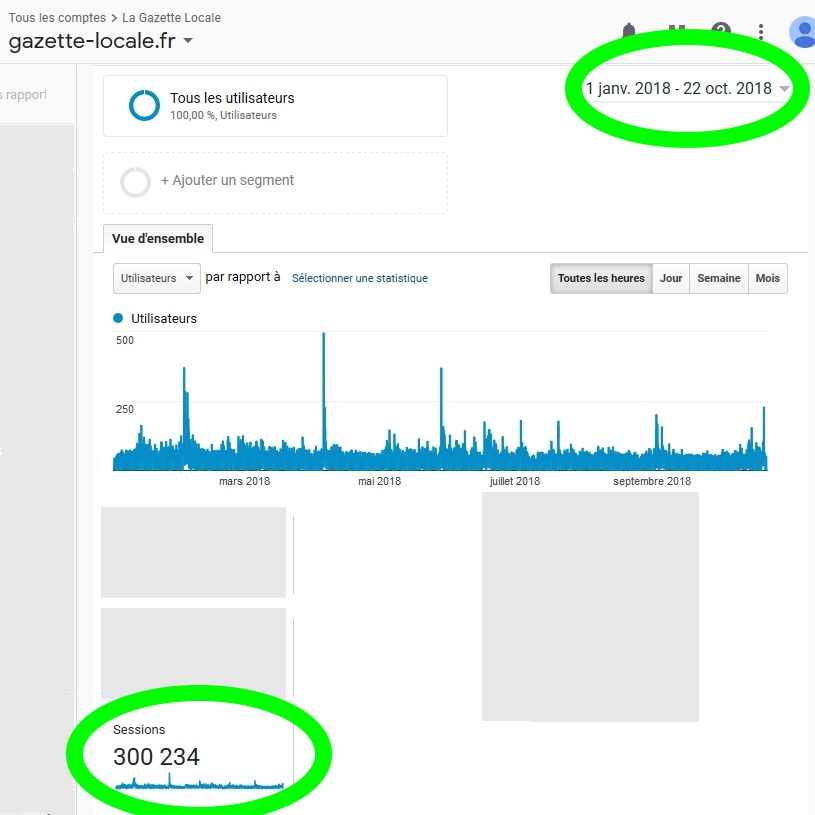
Task: Expand the gazette-locale.fr property selector arrow
Action: click(188, 41)
